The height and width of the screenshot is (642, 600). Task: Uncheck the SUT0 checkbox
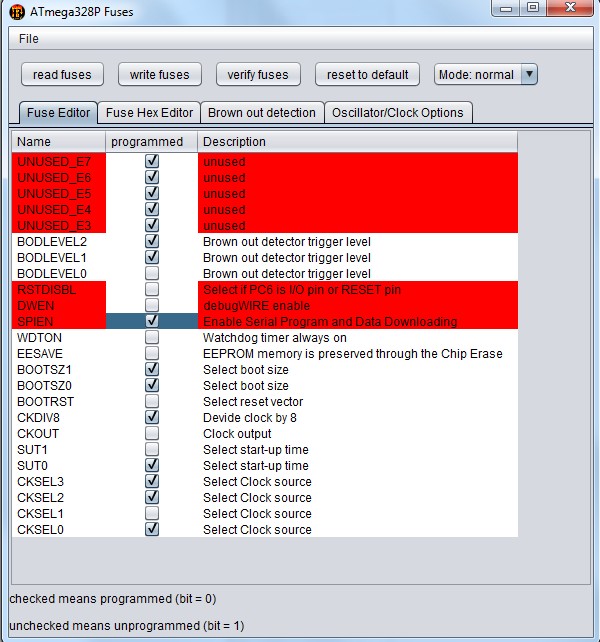(152, 465)
